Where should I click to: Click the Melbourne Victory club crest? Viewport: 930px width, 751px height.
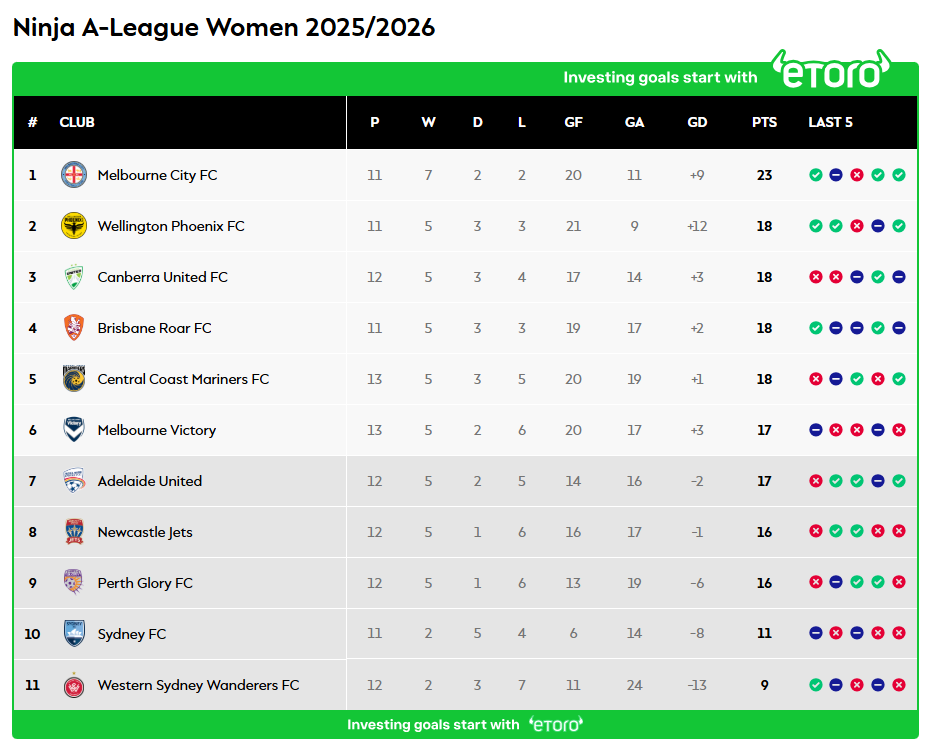74,430
